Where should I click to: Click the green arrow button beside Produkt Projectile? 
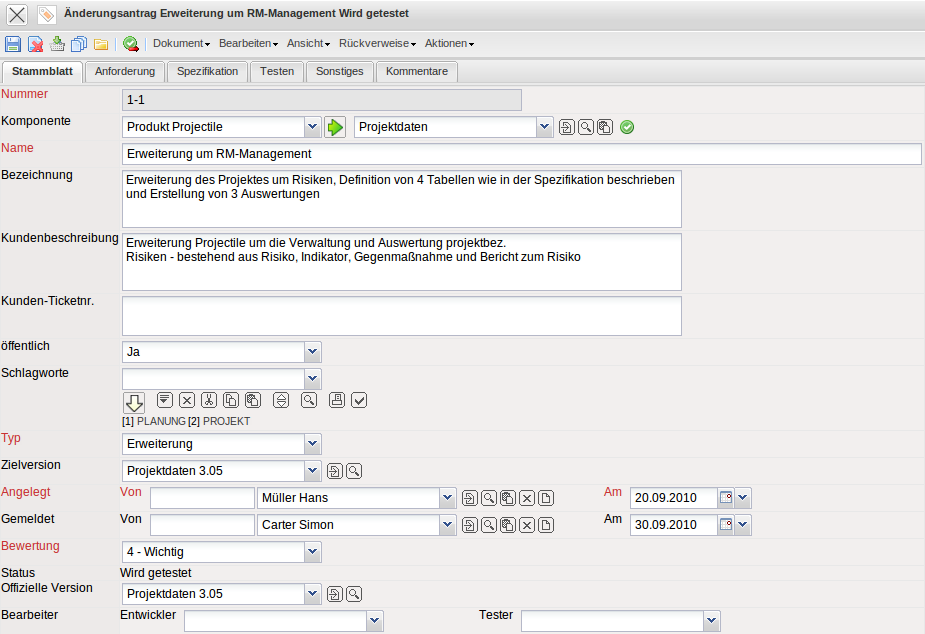point(335,127)
